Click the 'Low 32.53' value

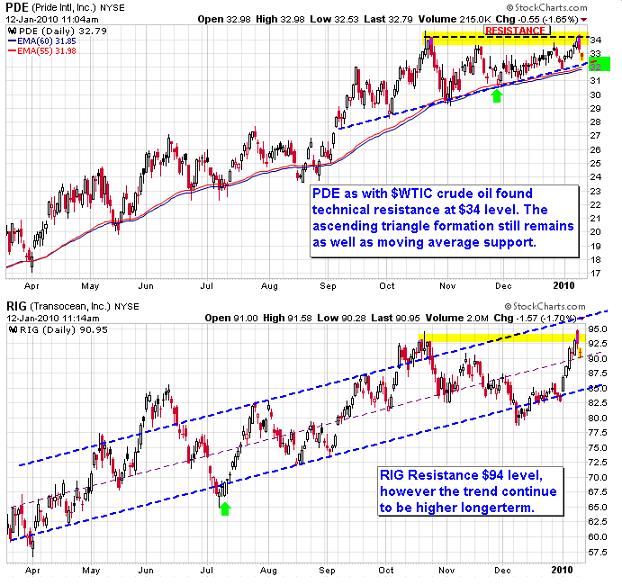[x=334, y=19]
